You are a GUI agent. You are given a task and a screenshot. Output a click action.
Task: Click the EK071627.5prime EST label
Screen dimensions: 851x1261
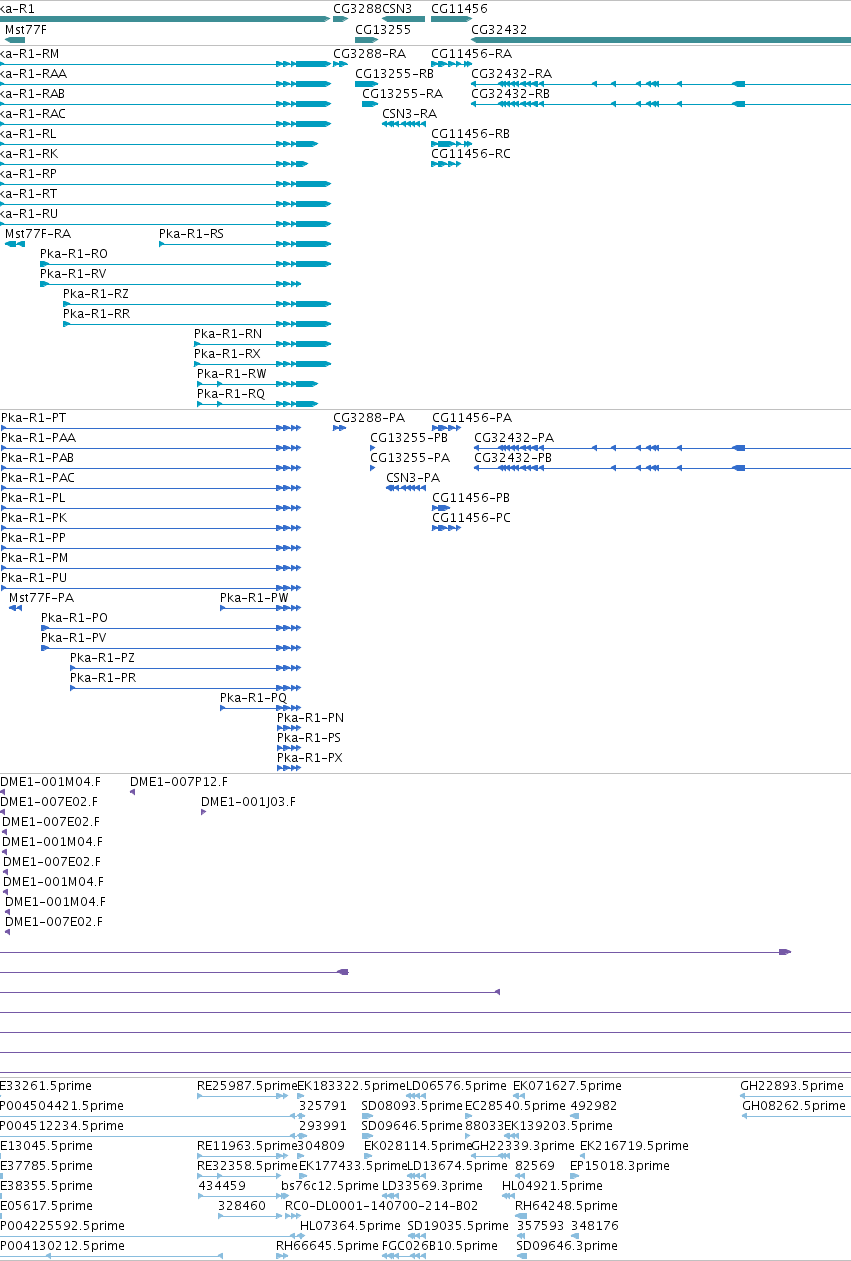coord(567,1086)
